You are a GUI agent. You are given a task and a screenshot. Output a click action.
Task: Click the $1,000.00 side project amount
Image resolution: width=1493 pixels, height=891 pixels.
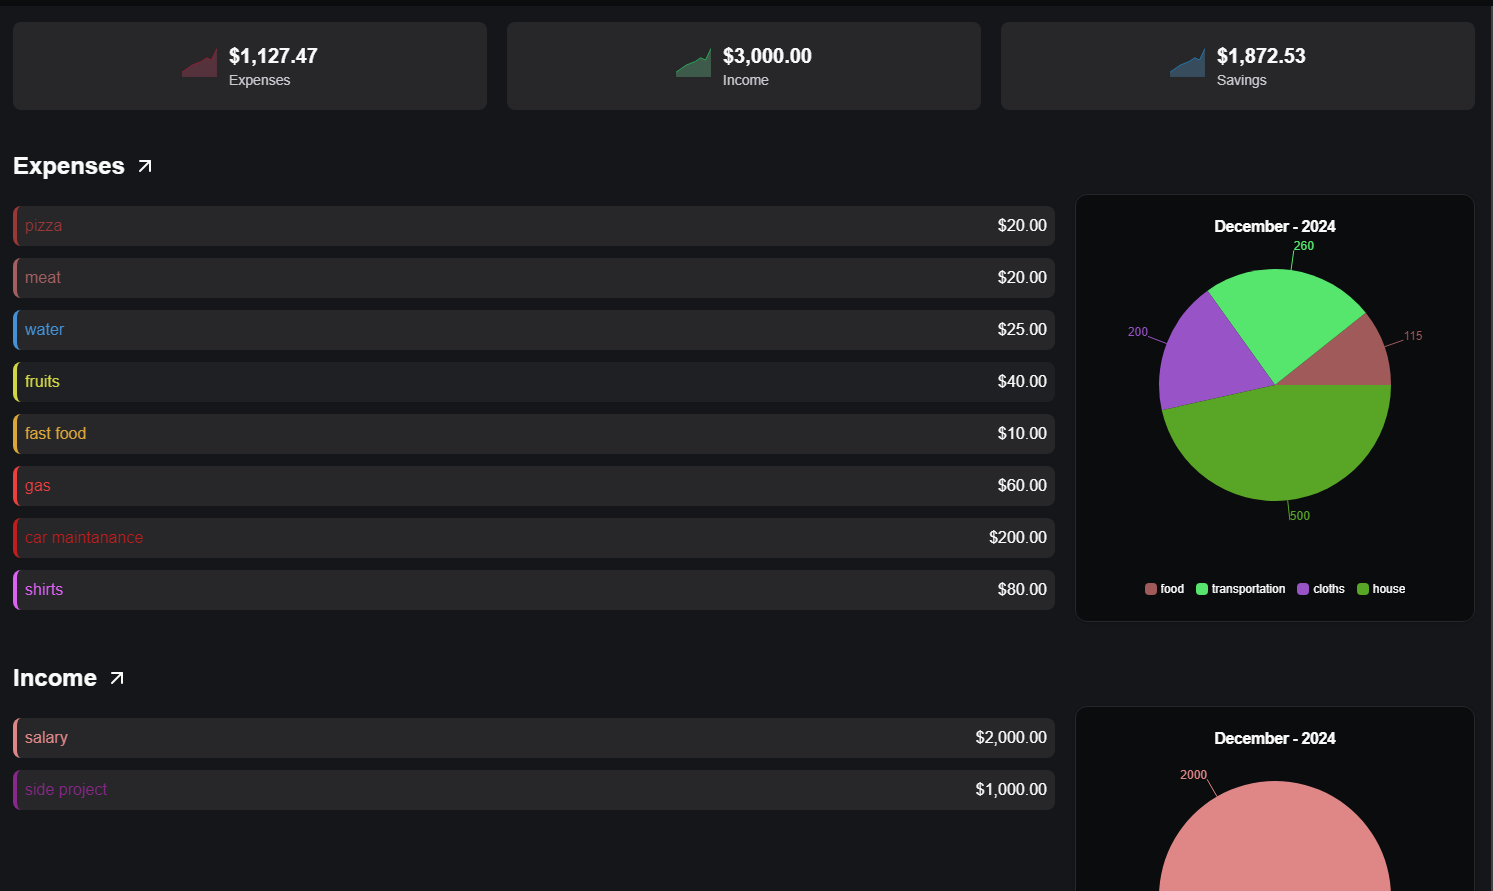[x=1011, y=790]
